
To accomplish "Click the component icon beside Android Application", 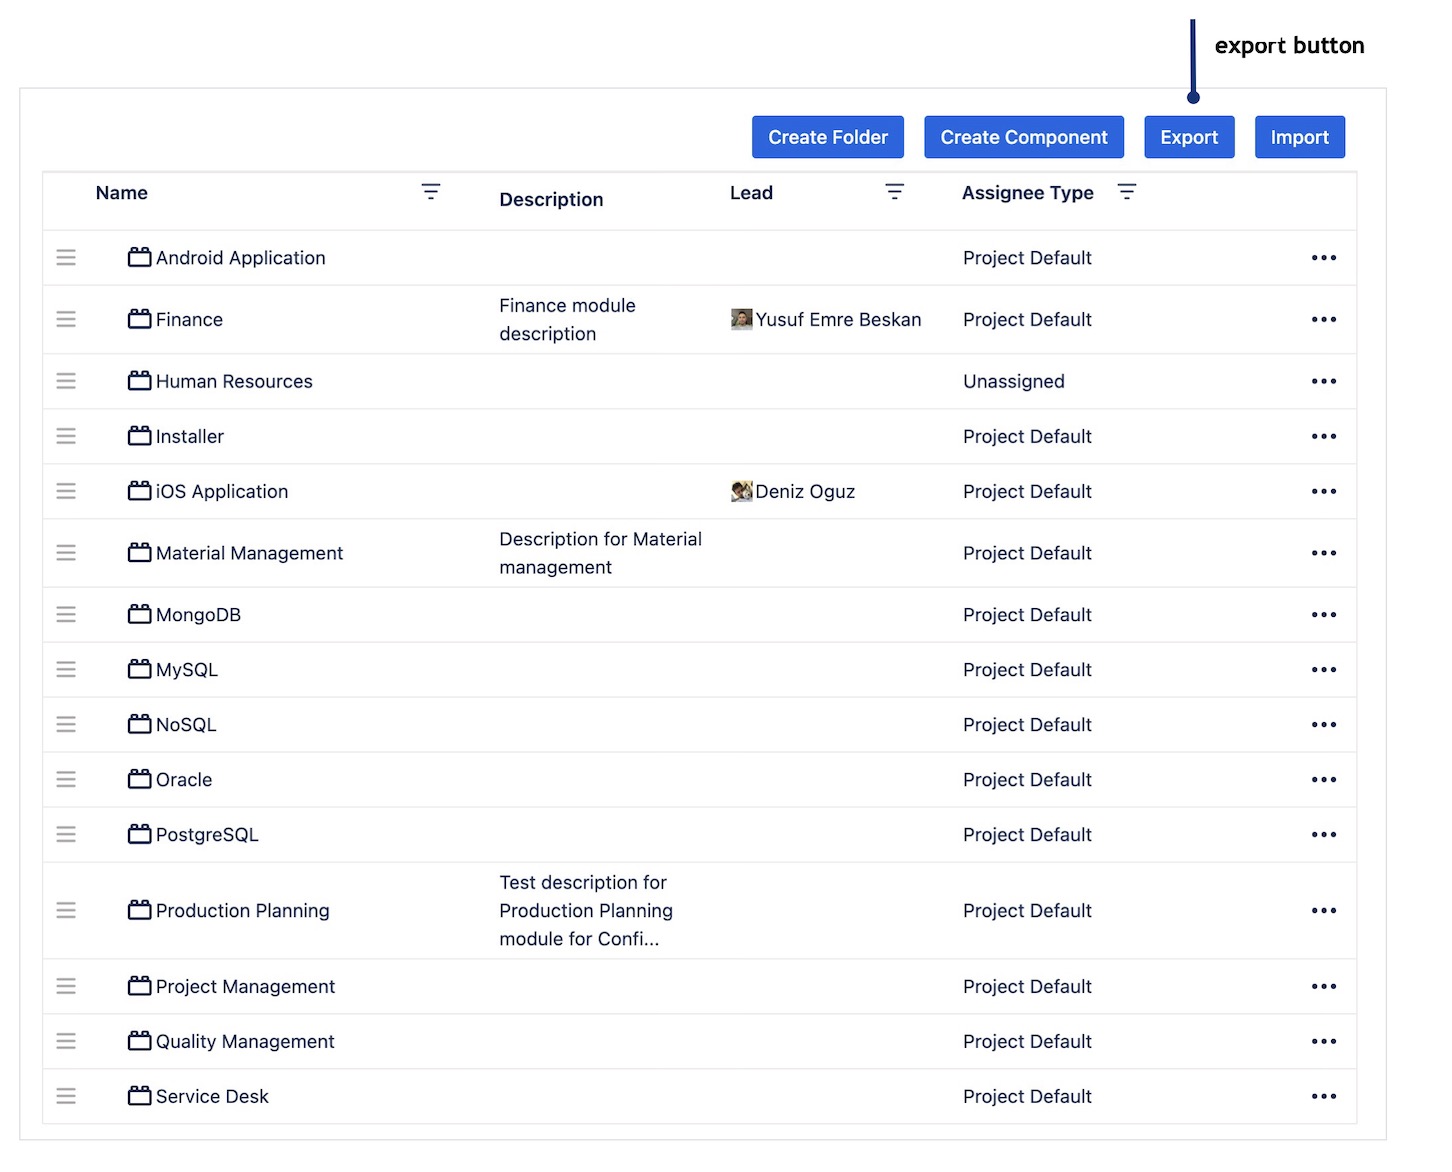I will coord(138,257).
